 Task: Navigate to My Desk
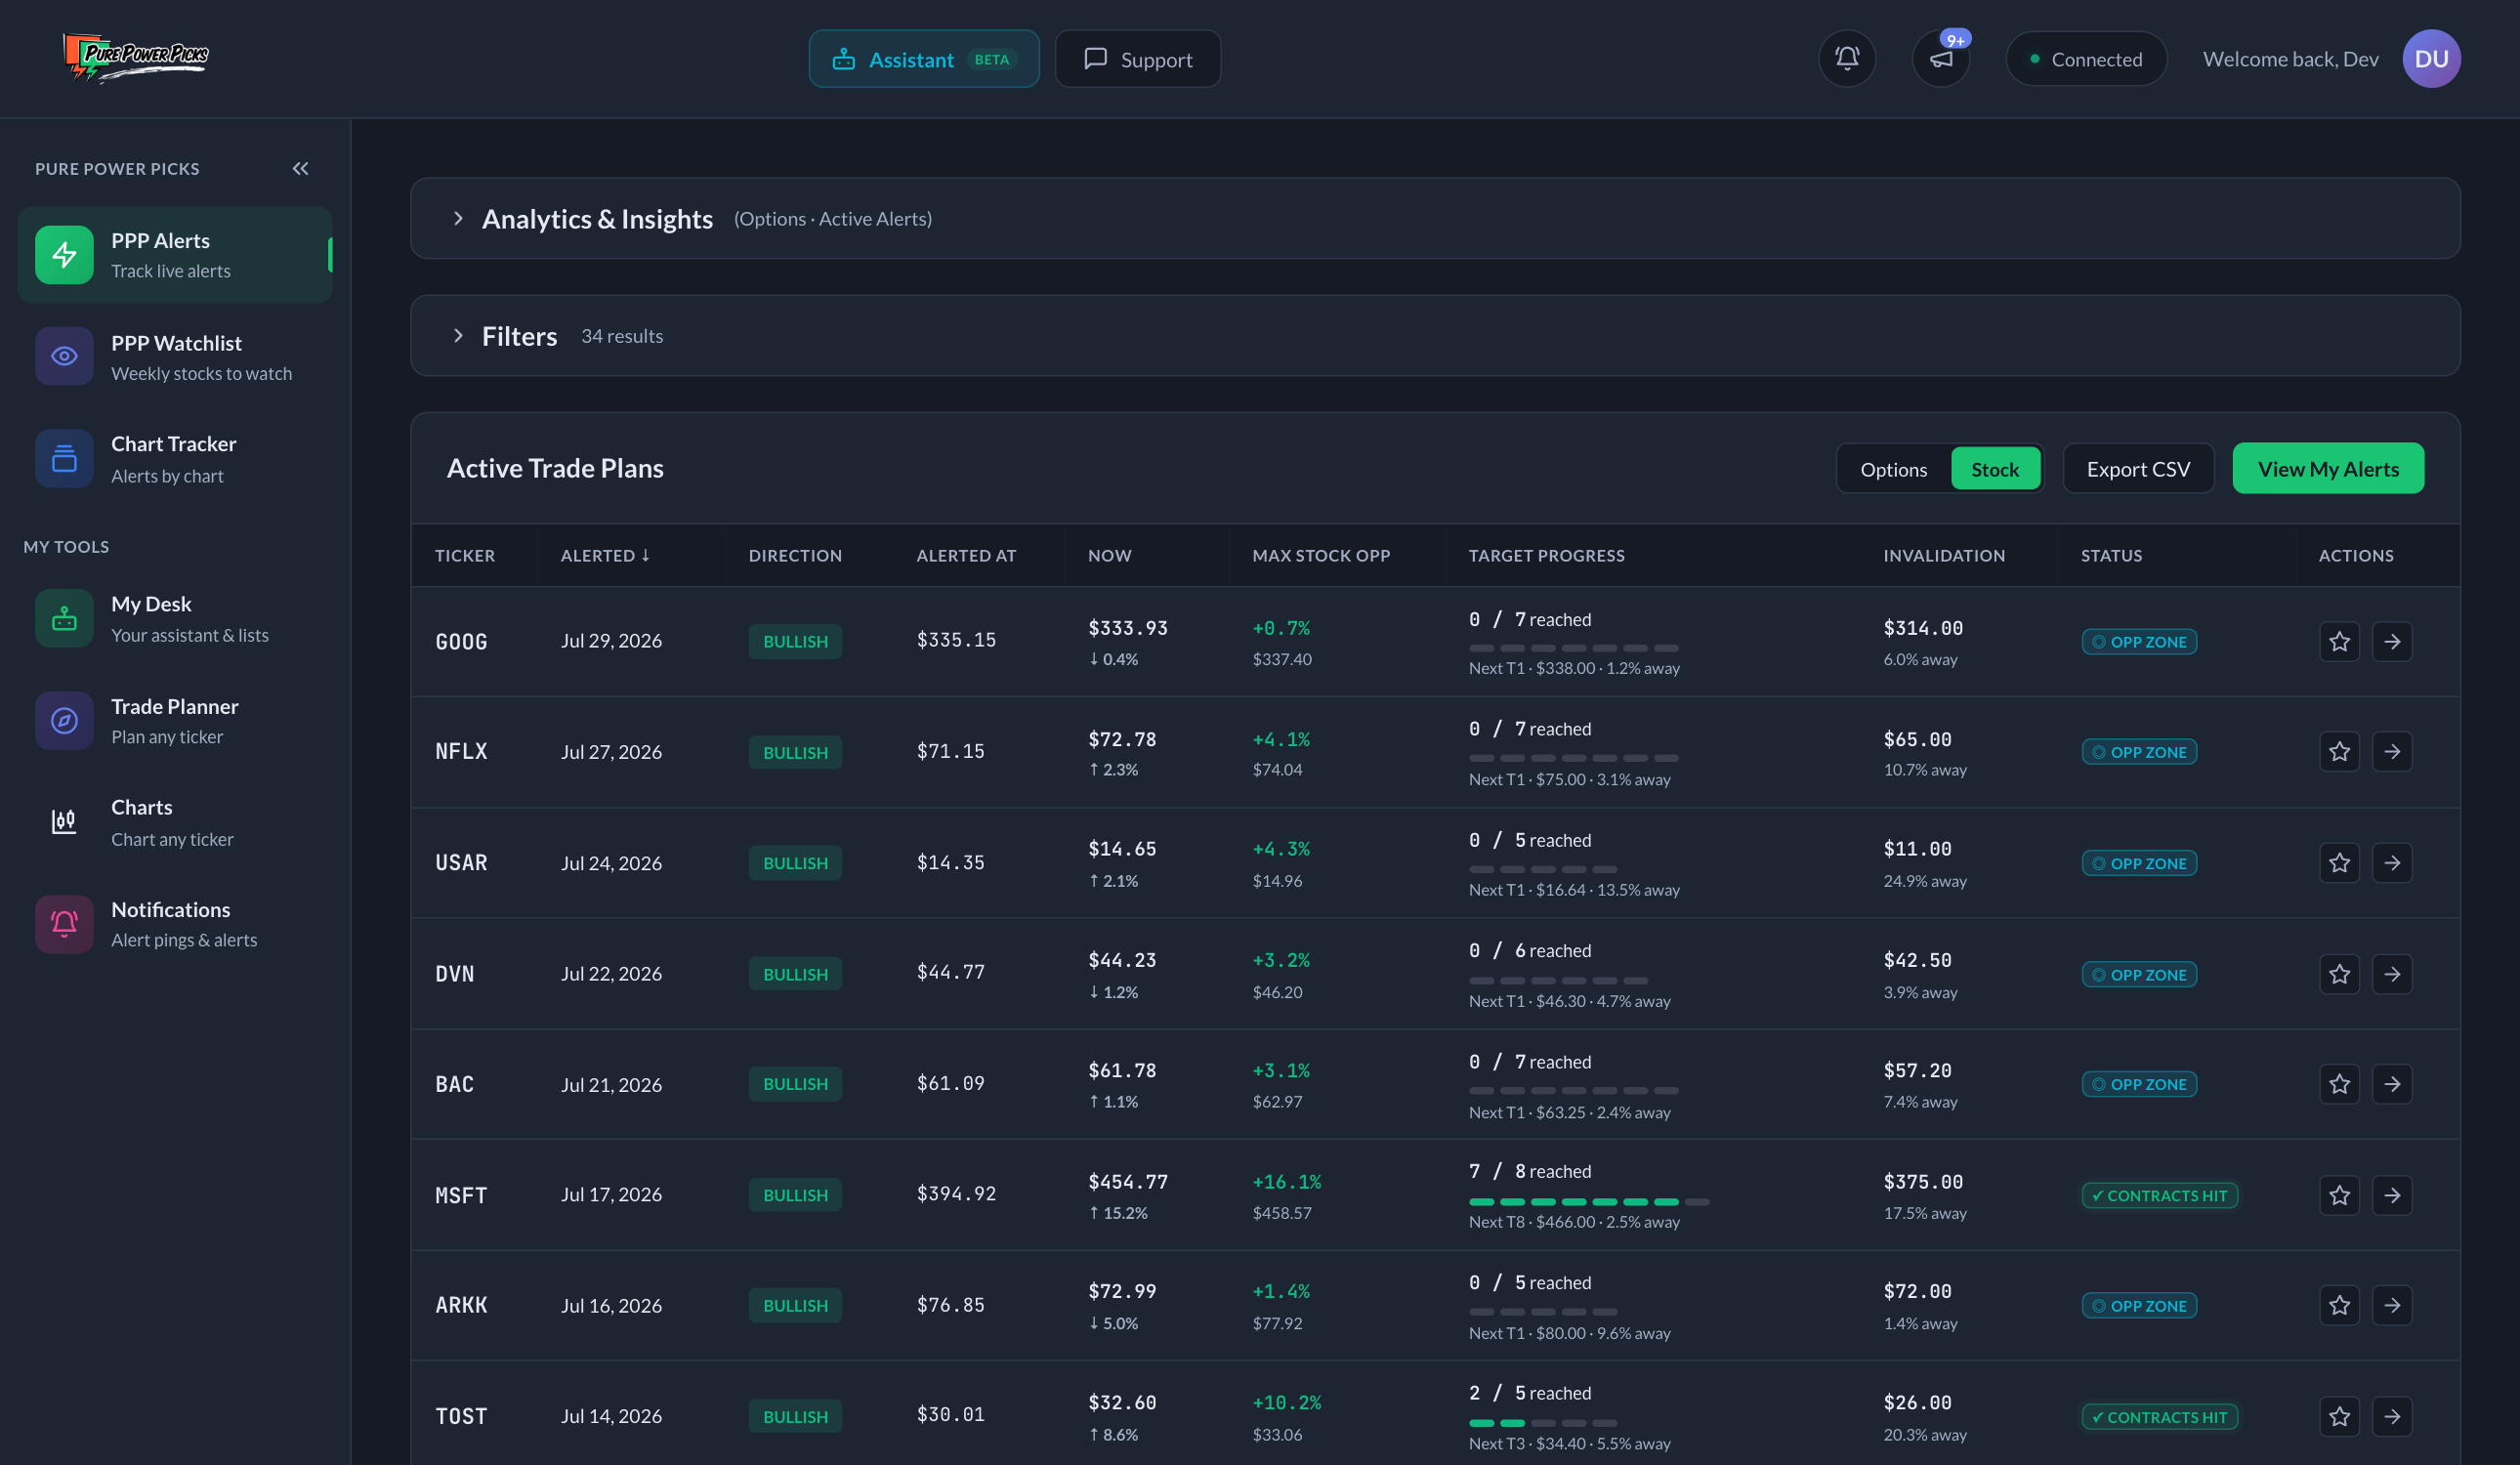(175, 619)
